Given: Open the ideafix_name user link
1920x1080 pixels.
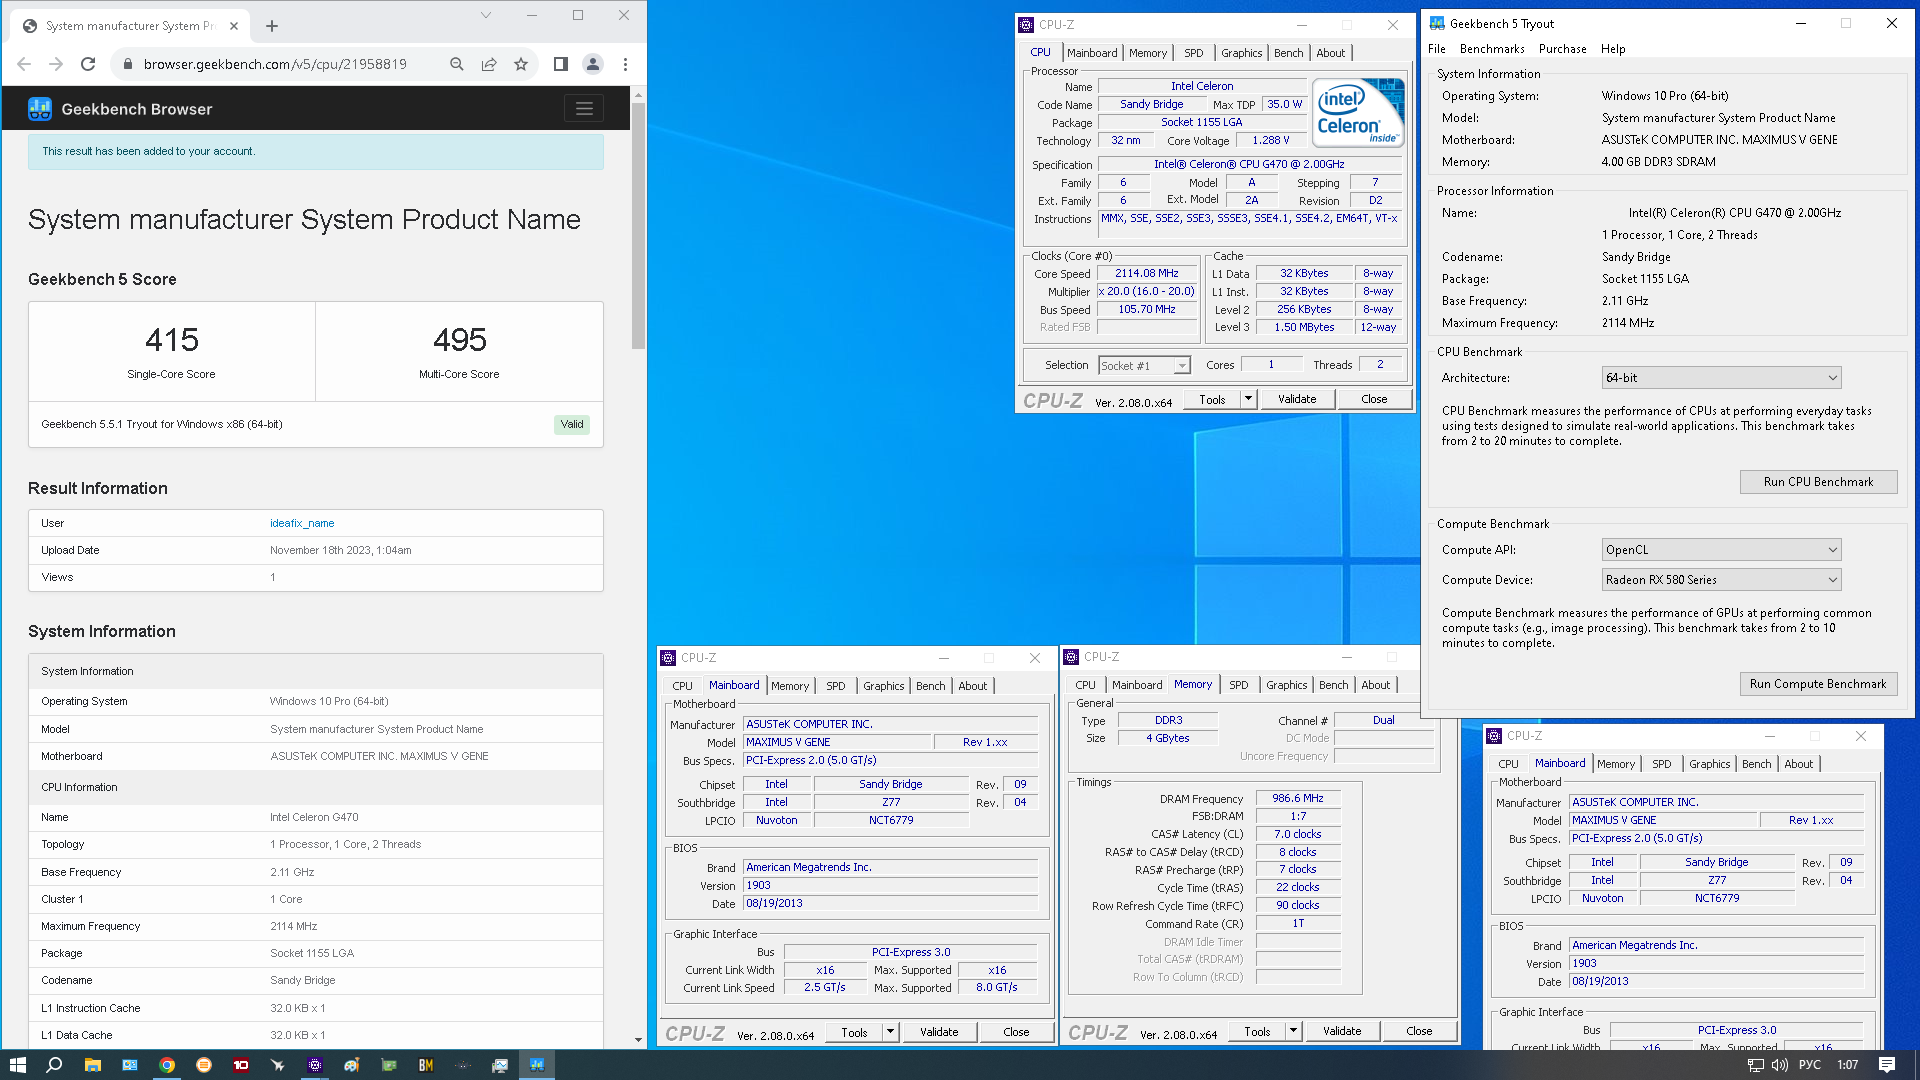Looking at the screenshot, I should tap(302, 523).
